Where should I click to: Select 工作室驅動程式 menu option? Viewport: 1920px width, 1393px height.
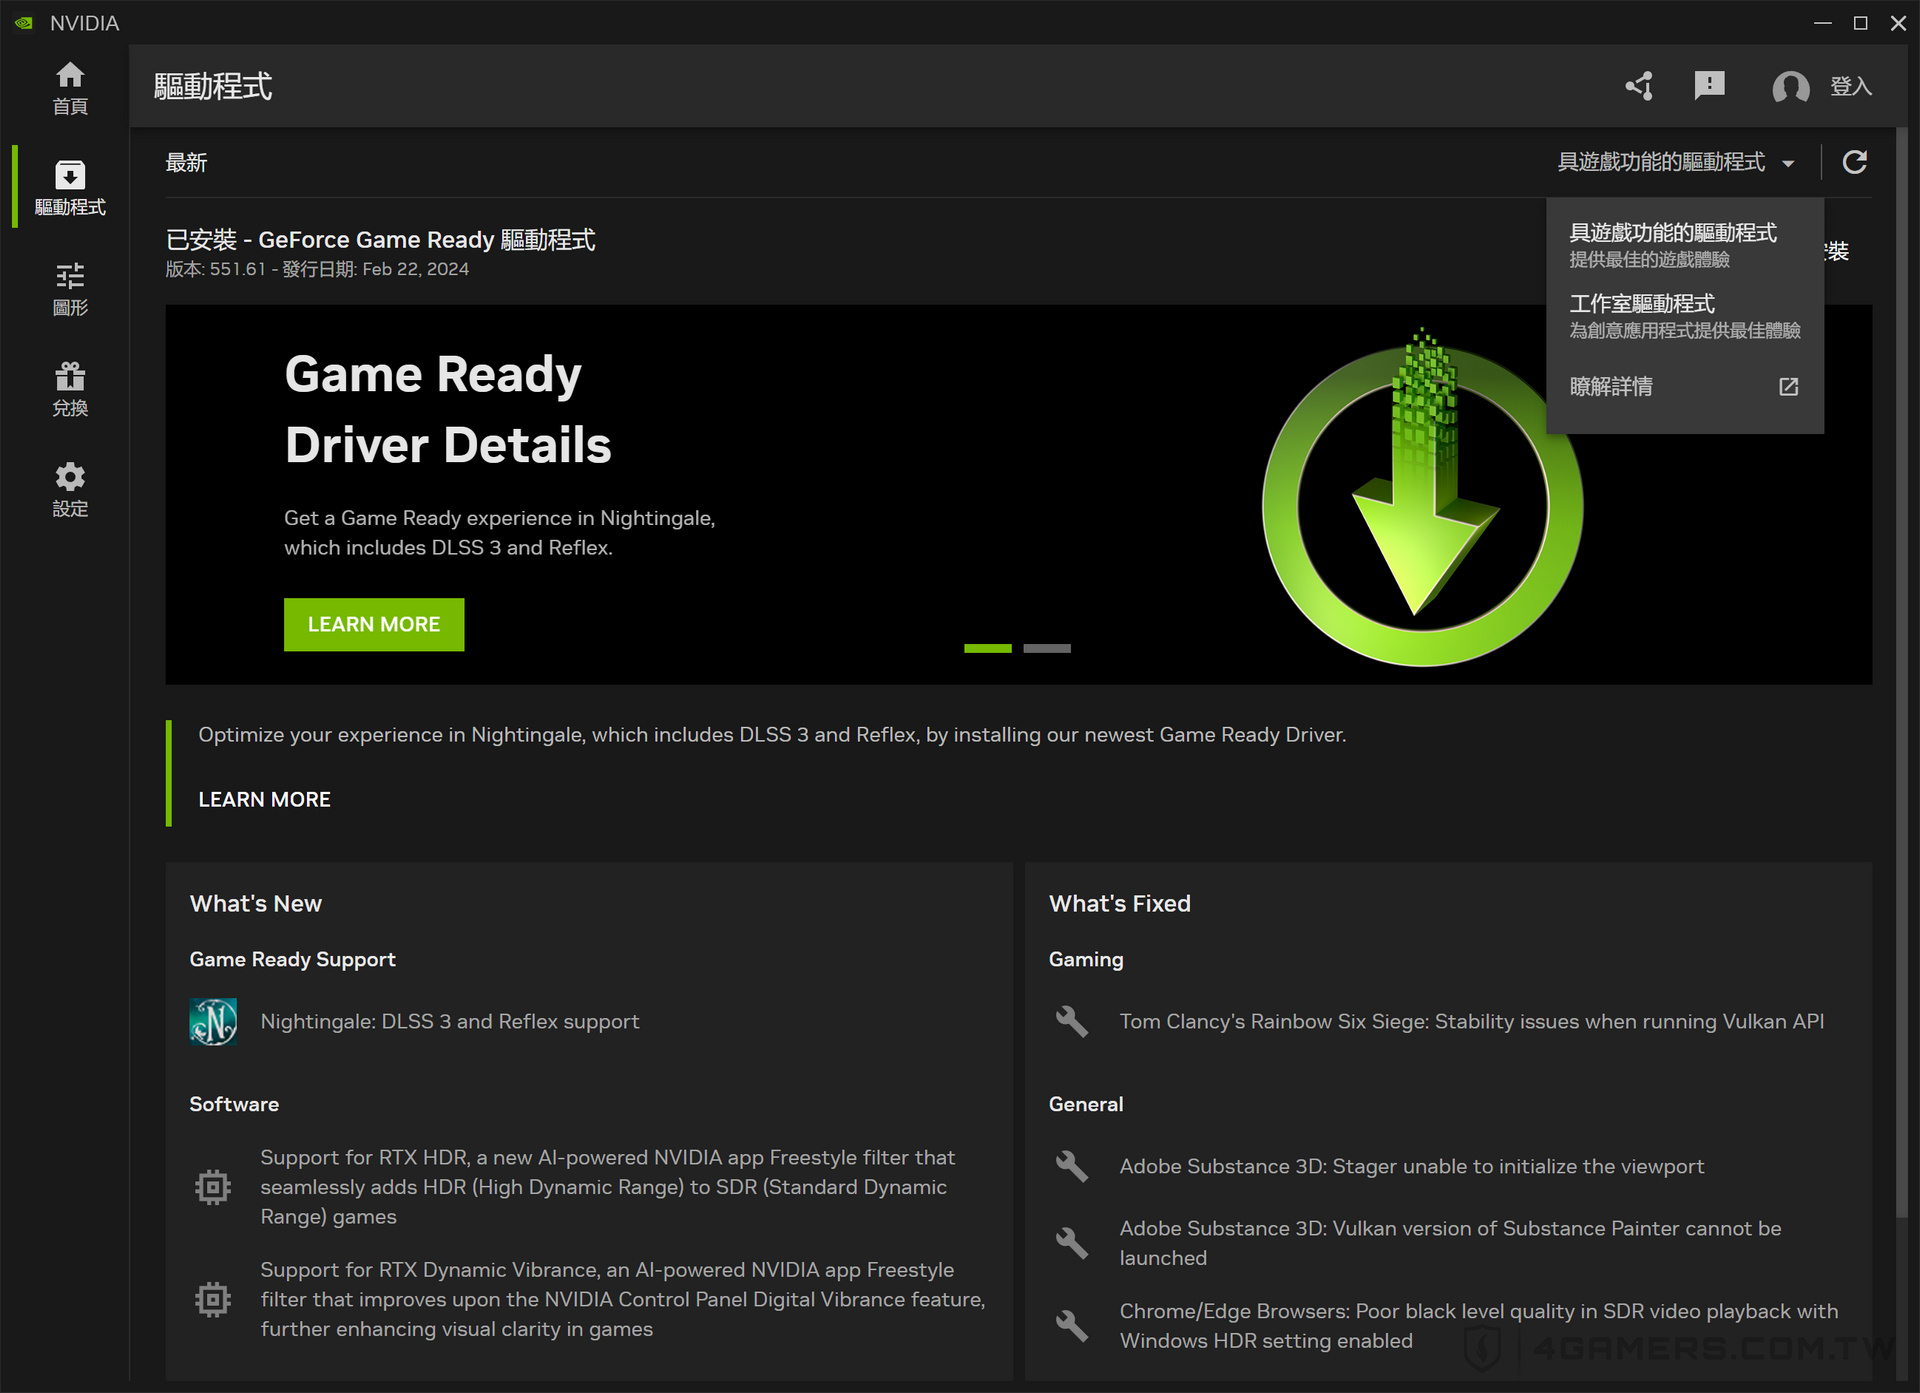pos(1685,316)
